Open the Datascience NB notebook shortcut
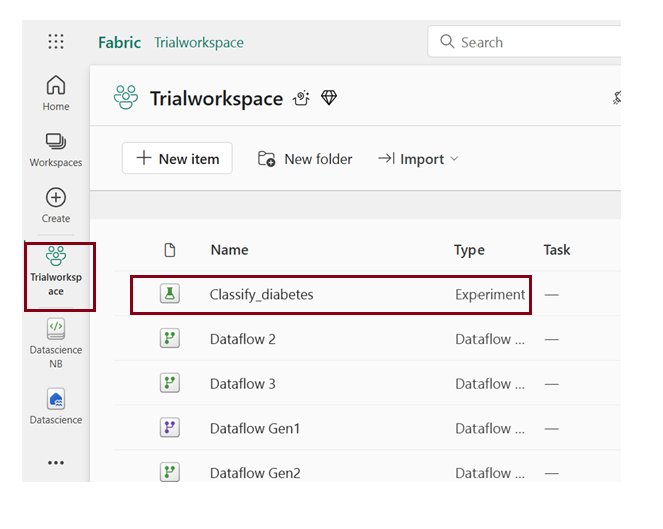The height and width of the screenshot is (529, 663). point(56,341)
